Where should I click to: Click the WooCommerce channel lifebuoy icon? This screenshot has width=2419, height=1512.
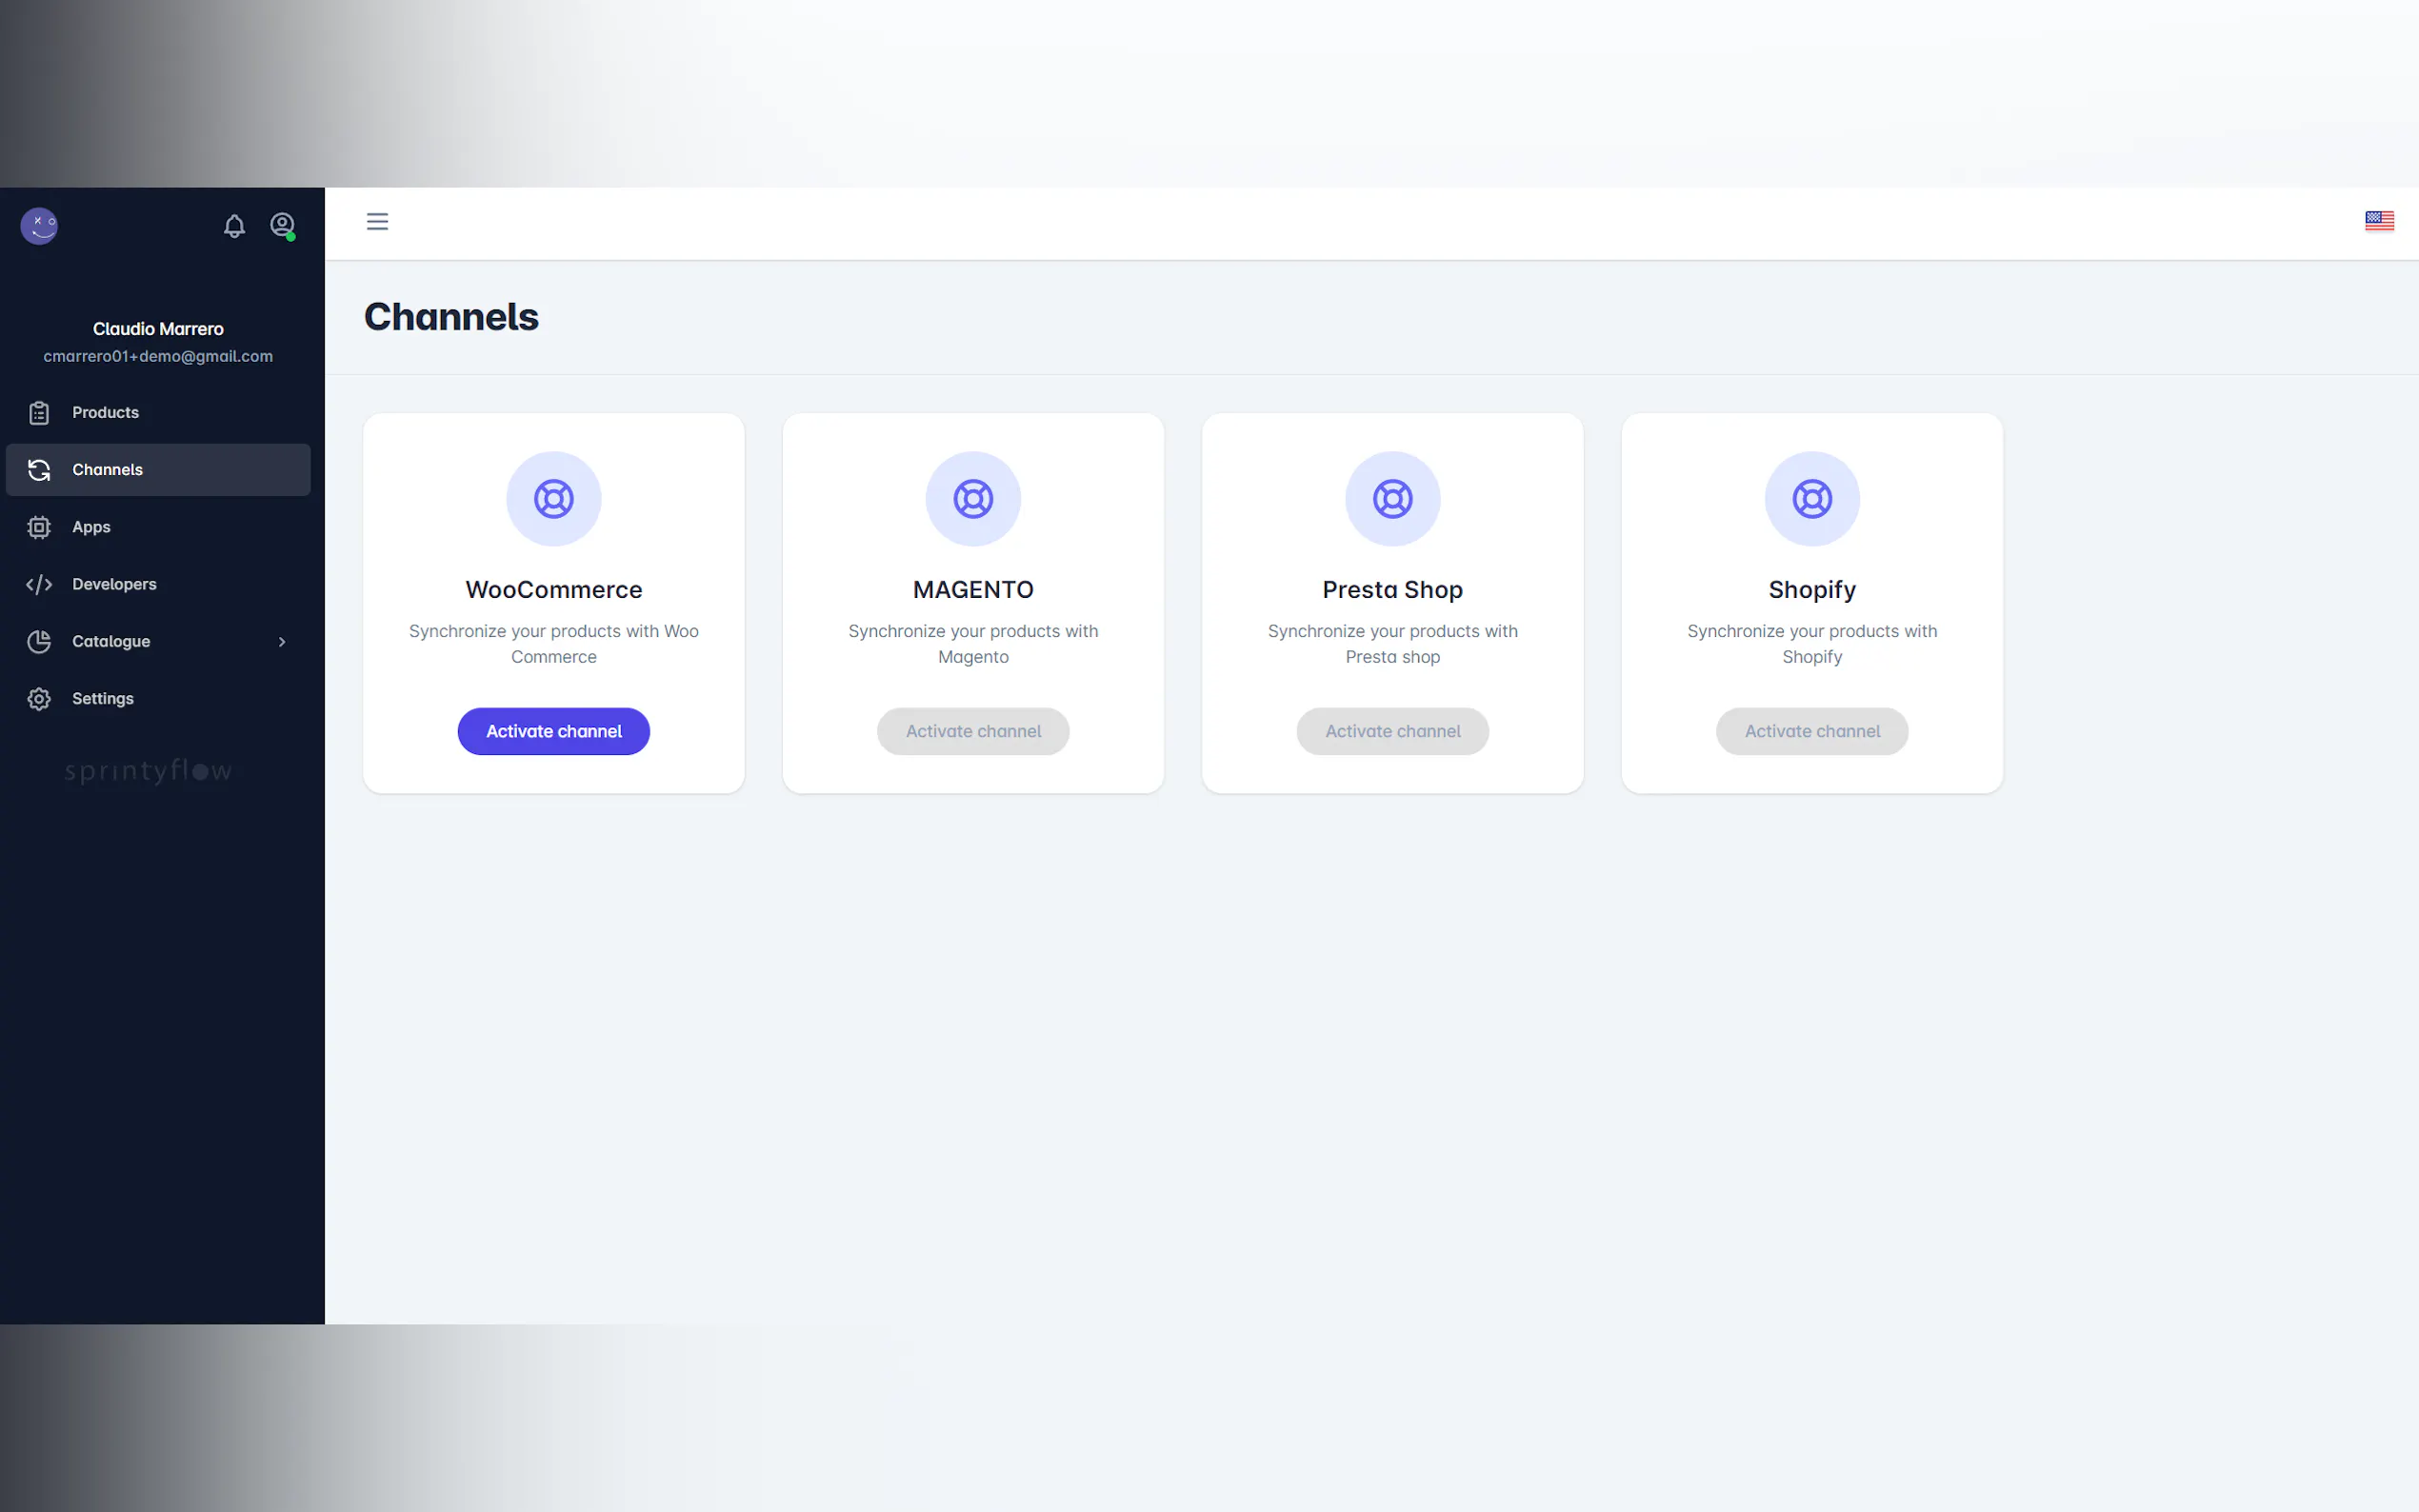pyautogui.click(x=553, y=499)
